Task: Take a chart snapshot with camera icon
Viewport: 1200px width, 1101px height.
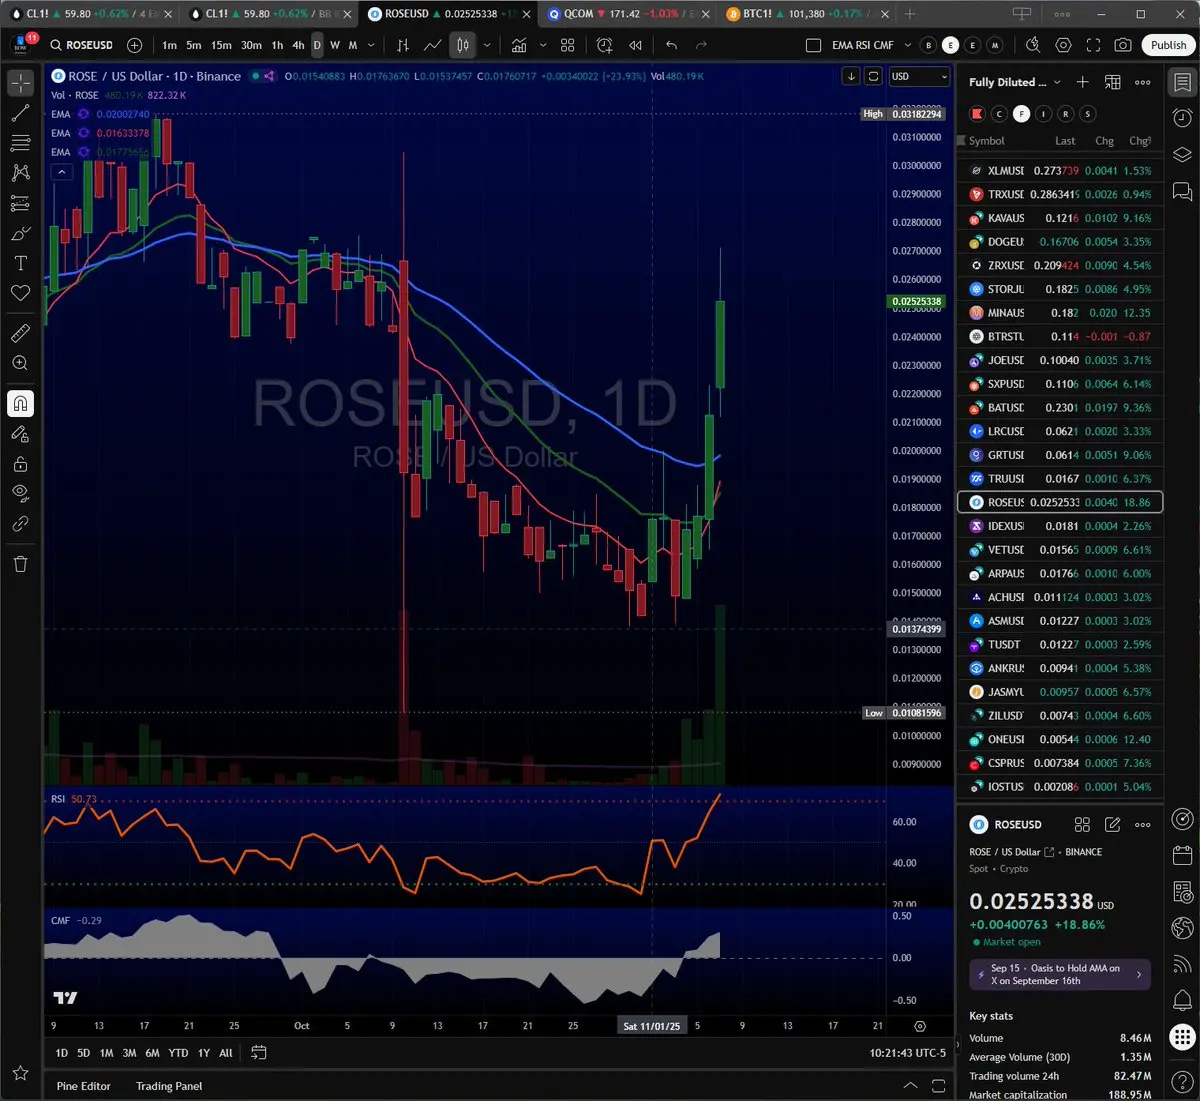Action: [x=1123, y=45]
